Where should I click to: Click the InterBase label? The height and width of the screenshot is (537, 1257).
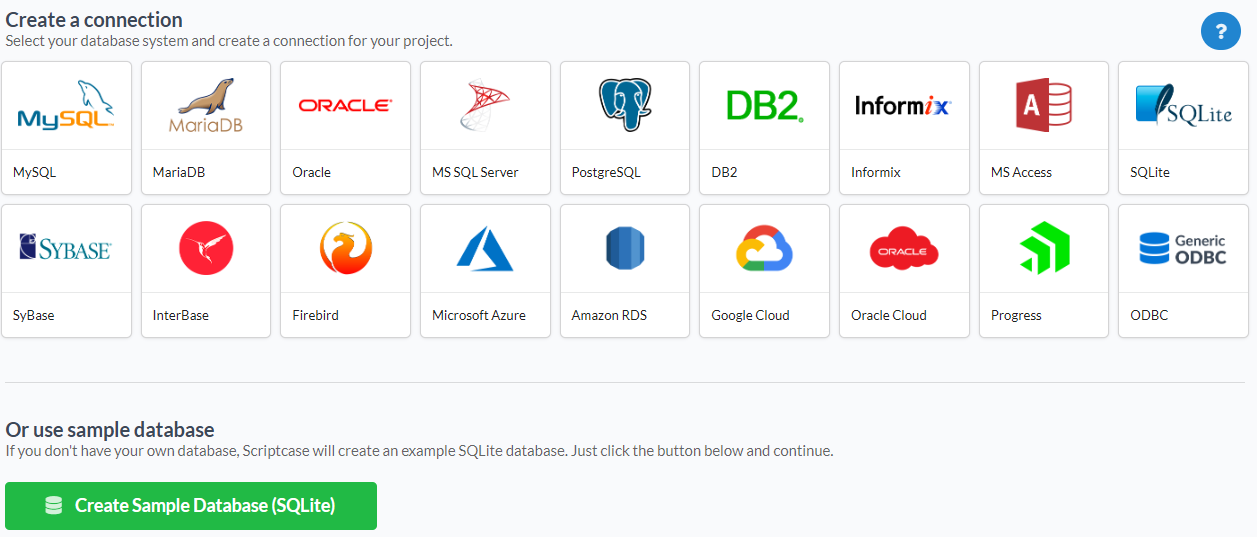tap(181, 315)
